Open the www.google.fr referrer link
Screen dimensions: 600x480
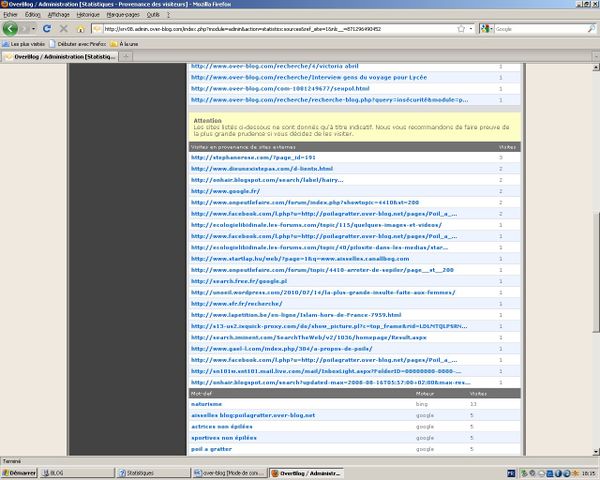click(x=225, y=191)
